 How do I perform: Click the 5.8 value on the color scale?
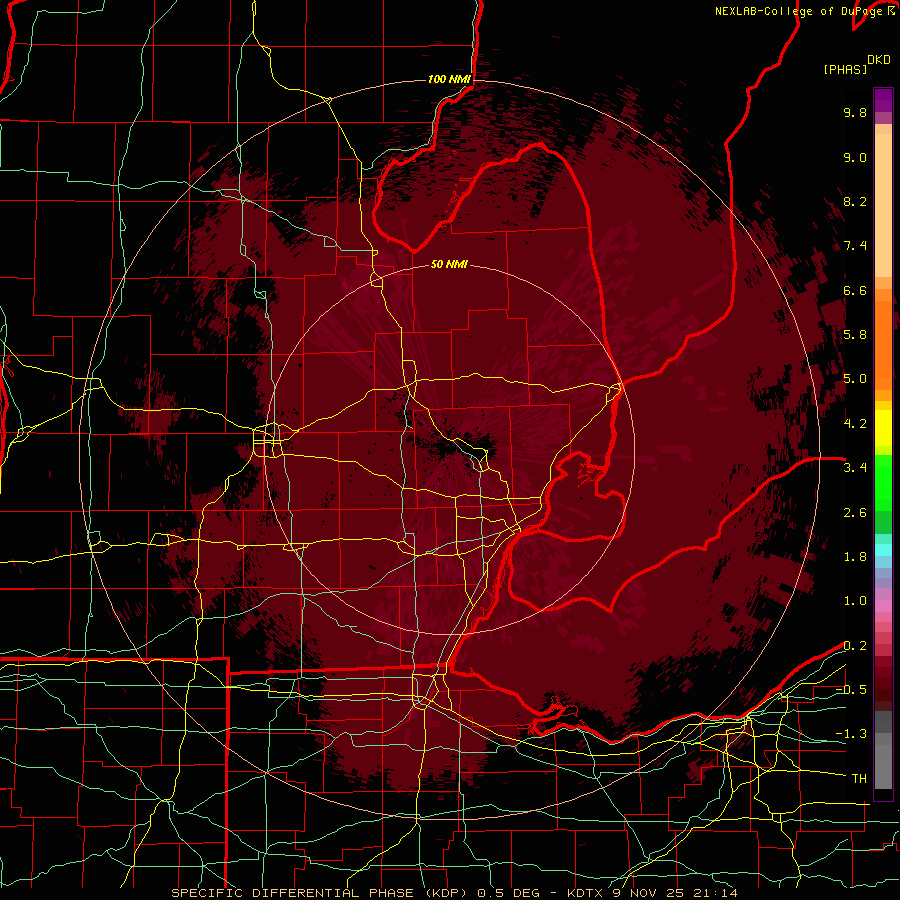point(855,335)
